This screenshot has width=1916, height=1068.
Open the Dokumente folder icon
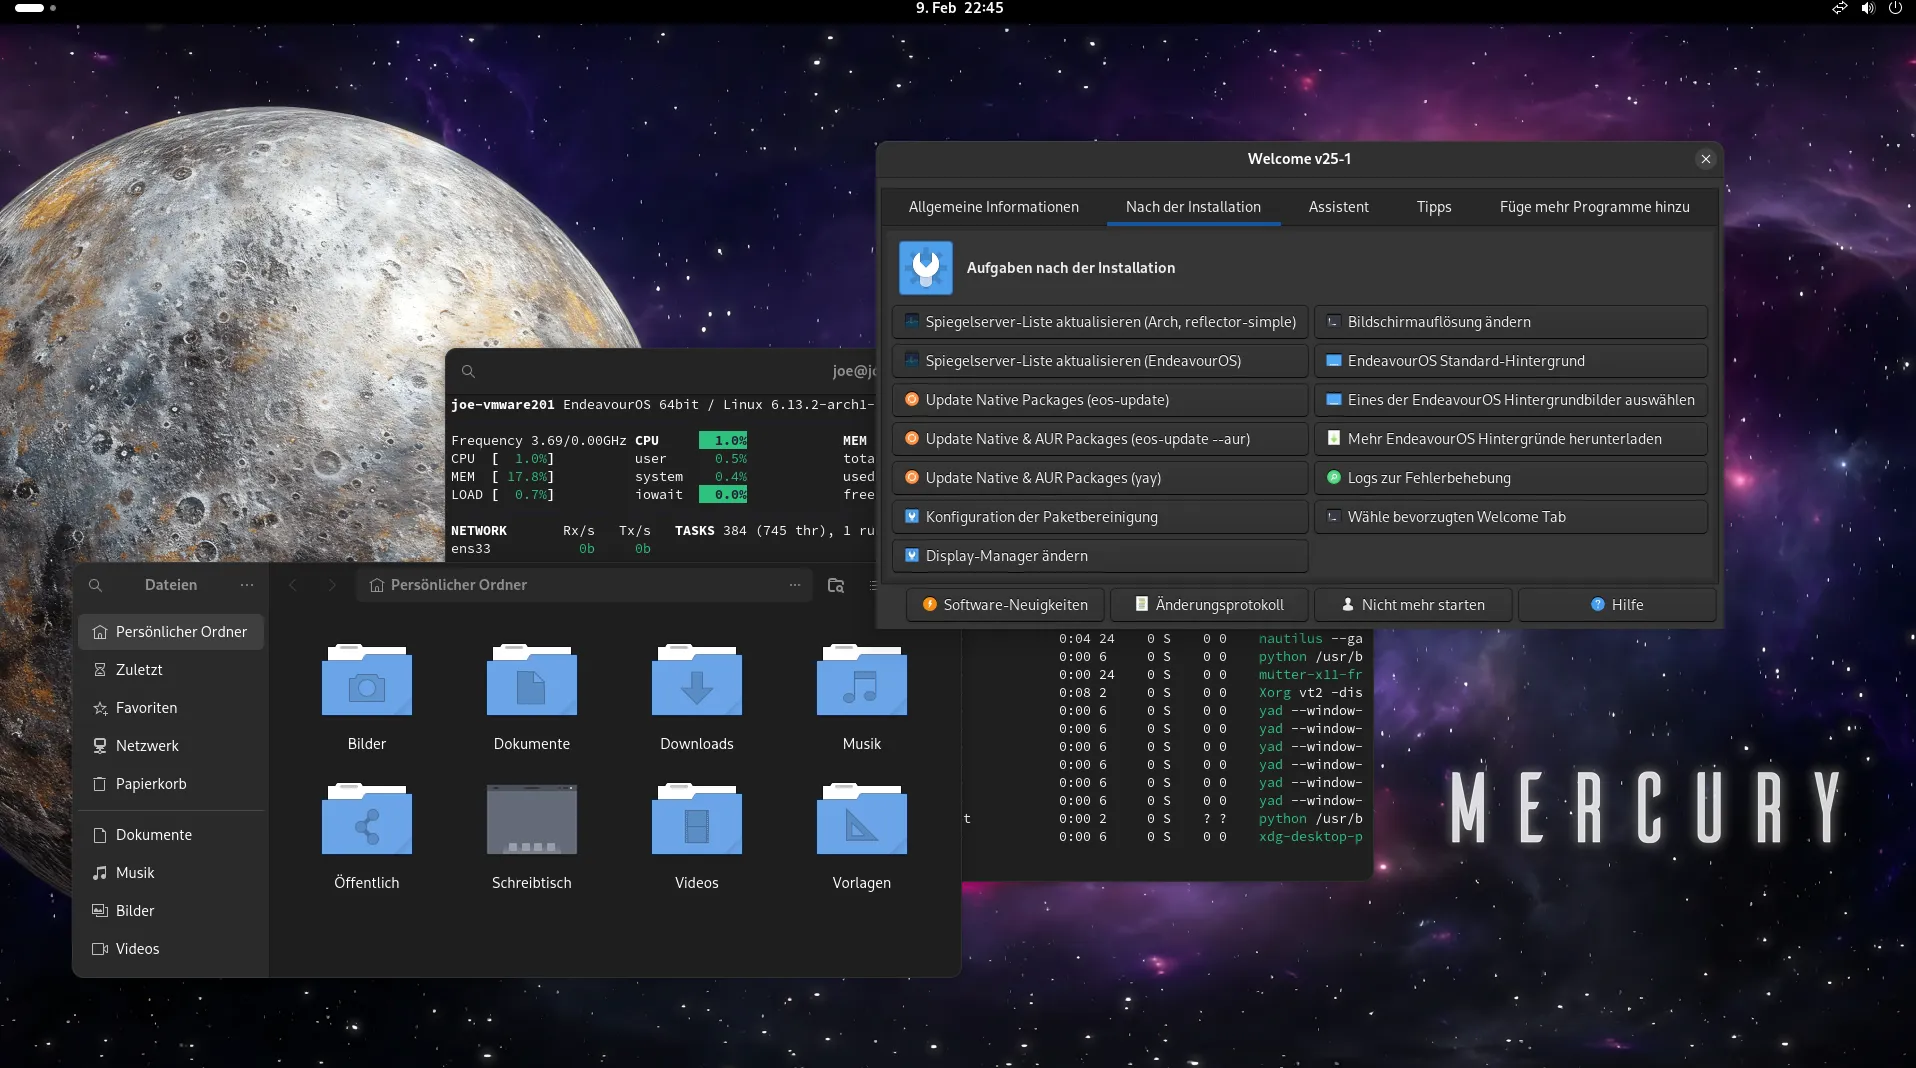[531, 680]
